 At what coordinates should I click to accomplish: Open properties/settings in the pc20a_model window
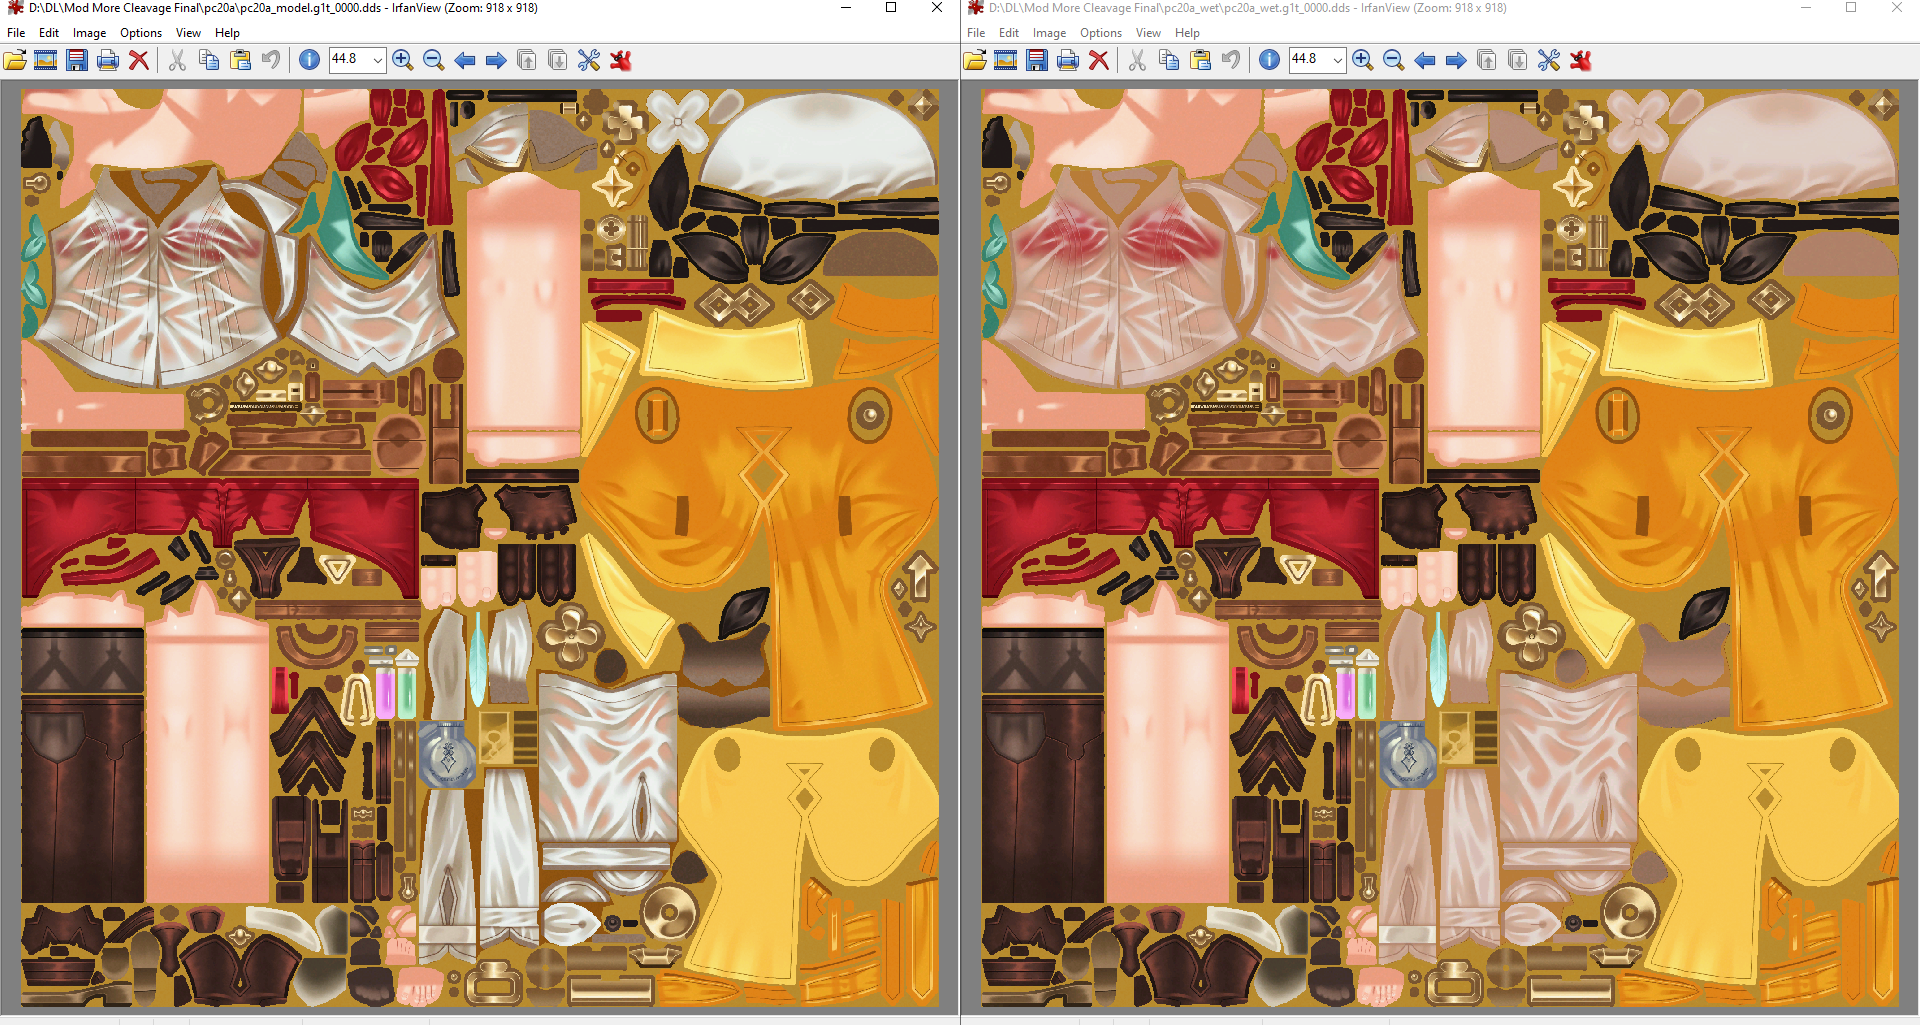tap(589, 60)
